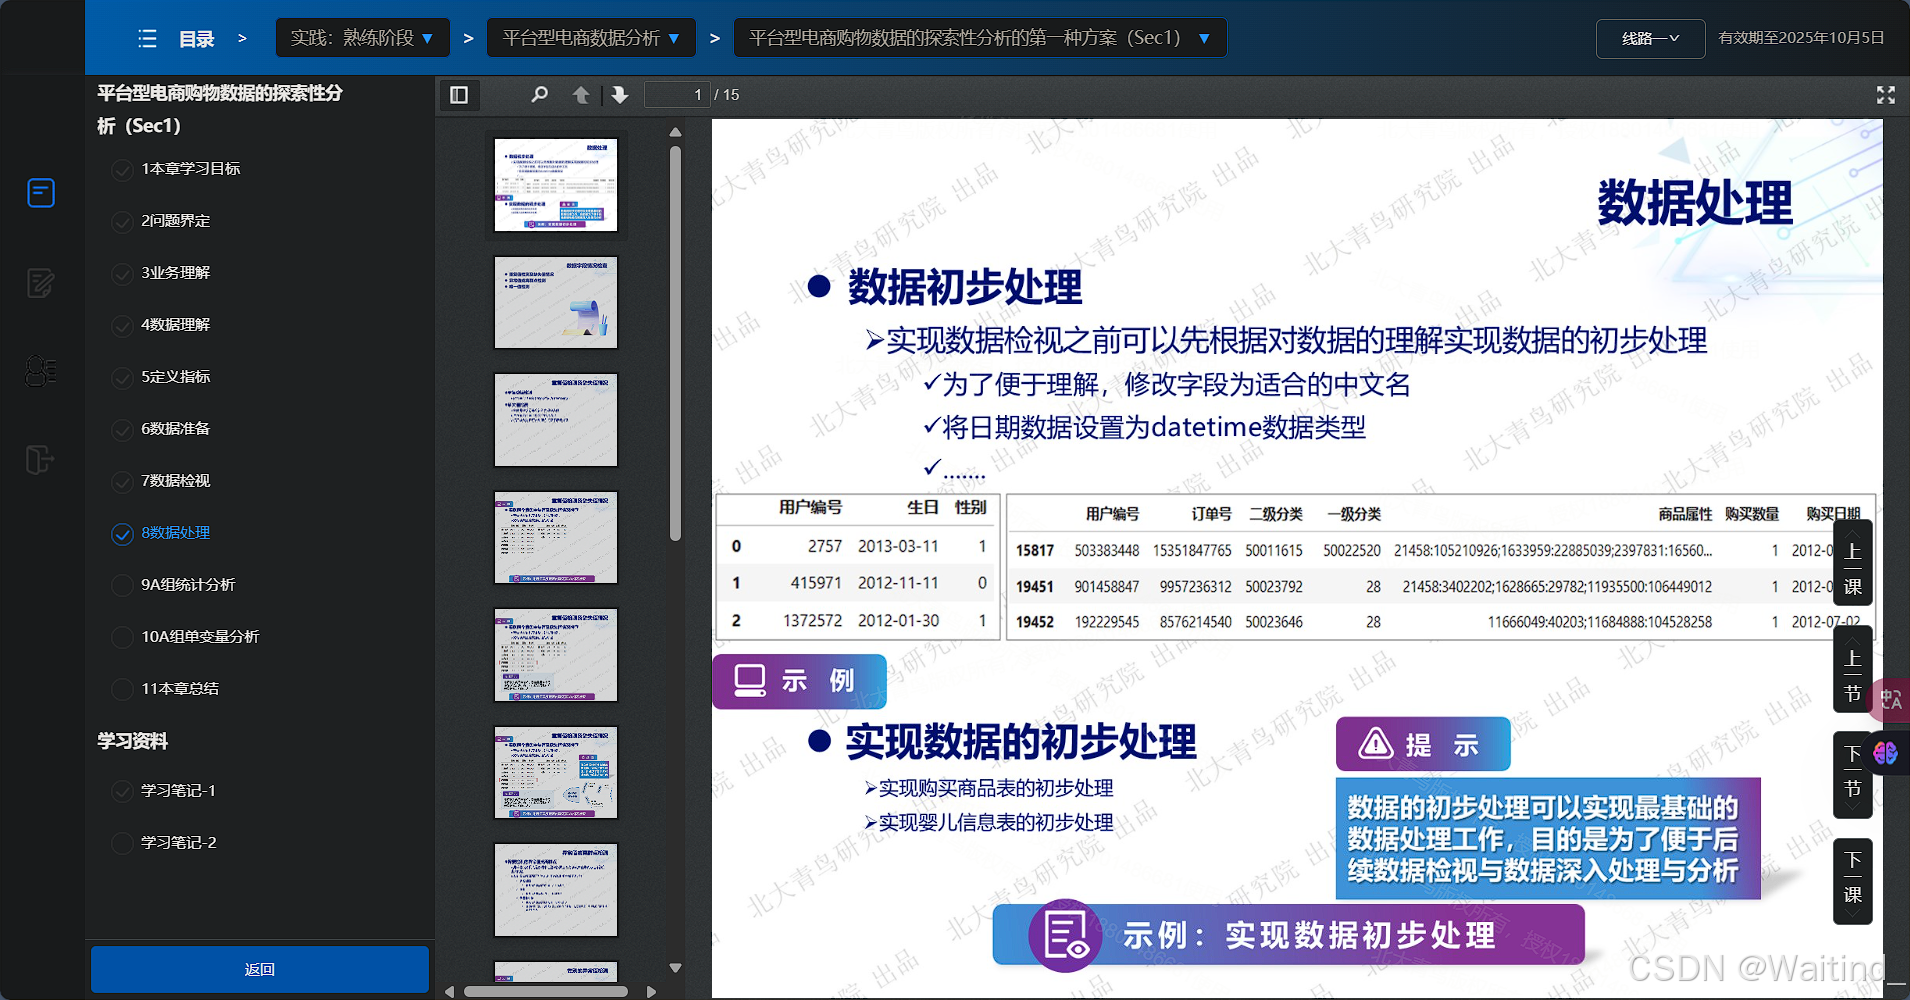Select the first slide thumbnail
This screenshot has height=1000, width=1910.
point(556,185)
